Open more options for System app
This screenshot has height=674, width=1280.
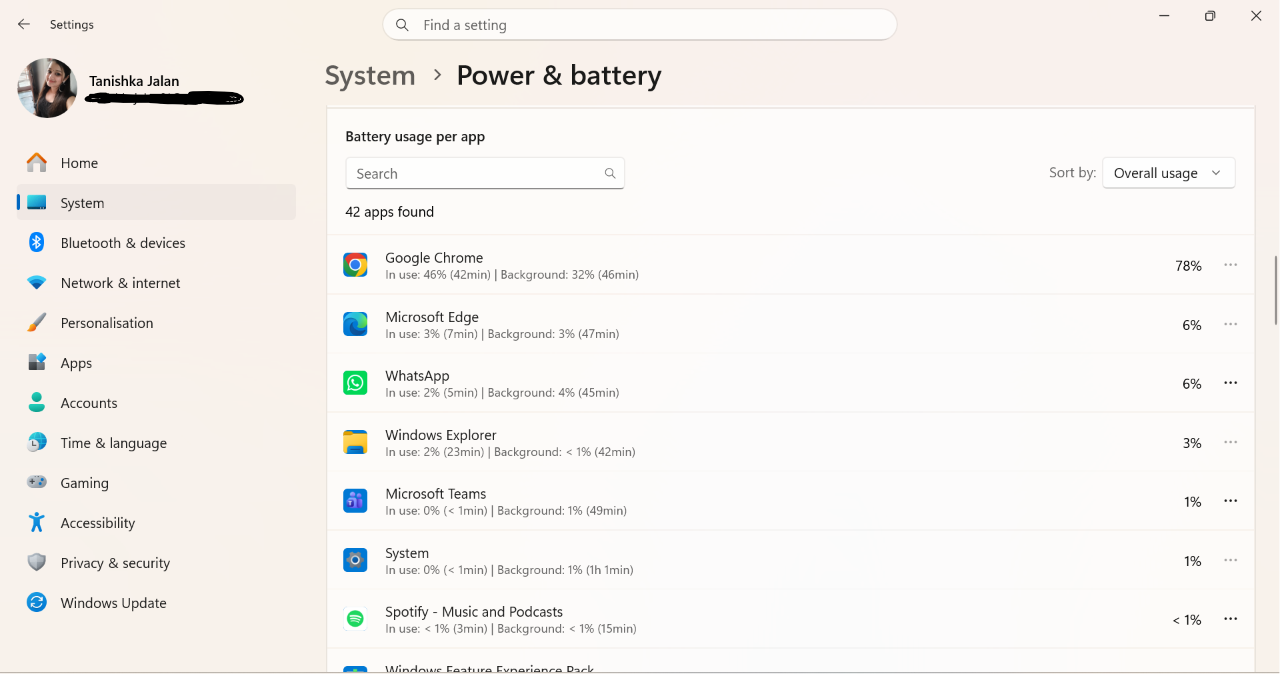point(1231,560)
